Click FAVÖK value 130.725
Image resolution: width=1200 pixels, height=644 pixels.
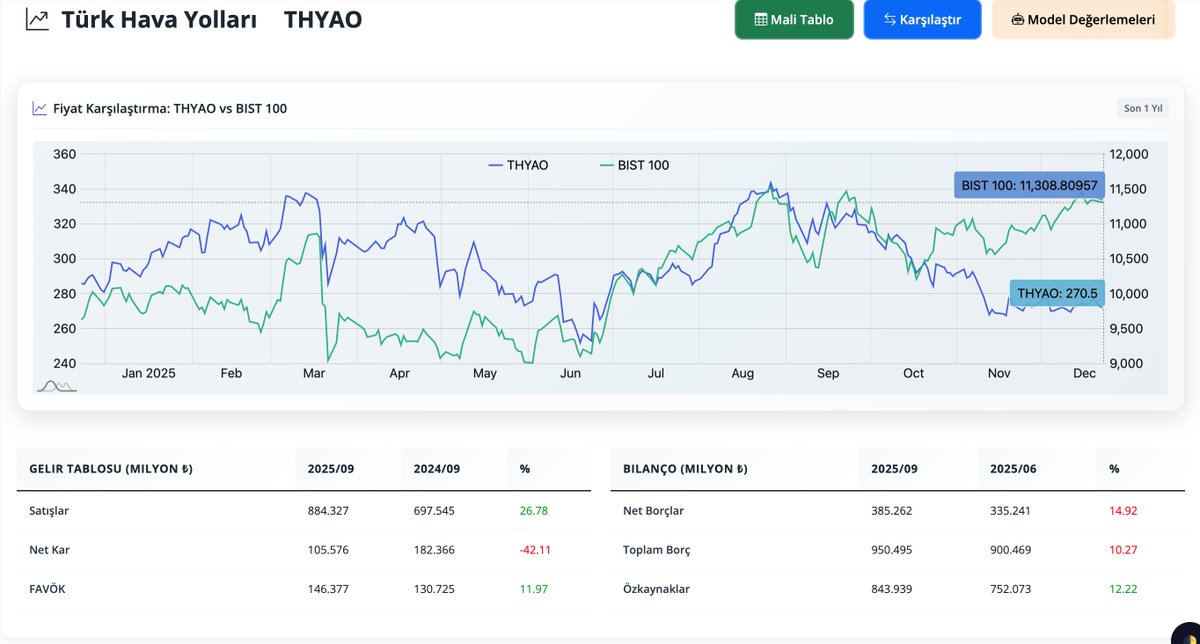tap(434, 589)
